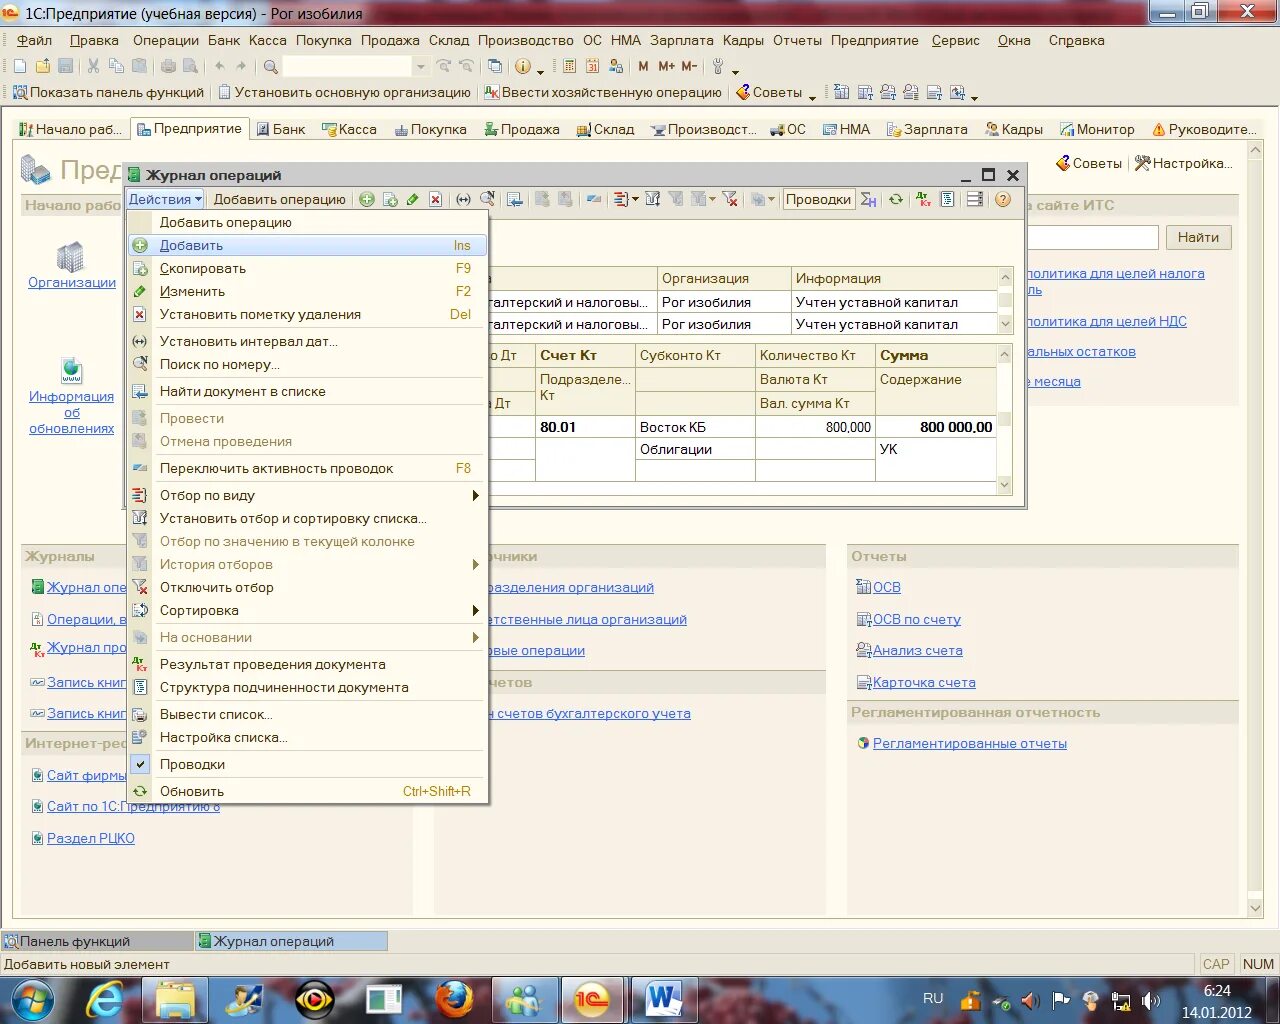Click the Set date interval icon
Viewport: 1280px width, 1024px height.
coord(464,199)
